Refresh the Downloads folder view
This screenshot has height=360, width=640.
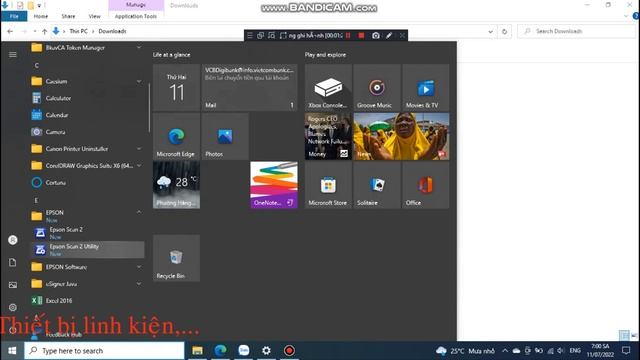(x=504, y=31)
